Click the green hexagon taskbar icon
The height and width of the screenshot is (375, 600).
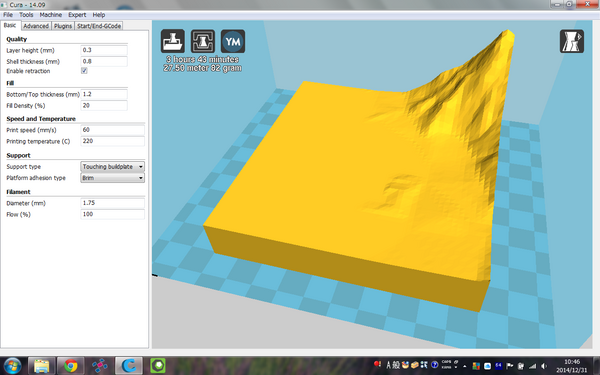click(x=158, y=366)
